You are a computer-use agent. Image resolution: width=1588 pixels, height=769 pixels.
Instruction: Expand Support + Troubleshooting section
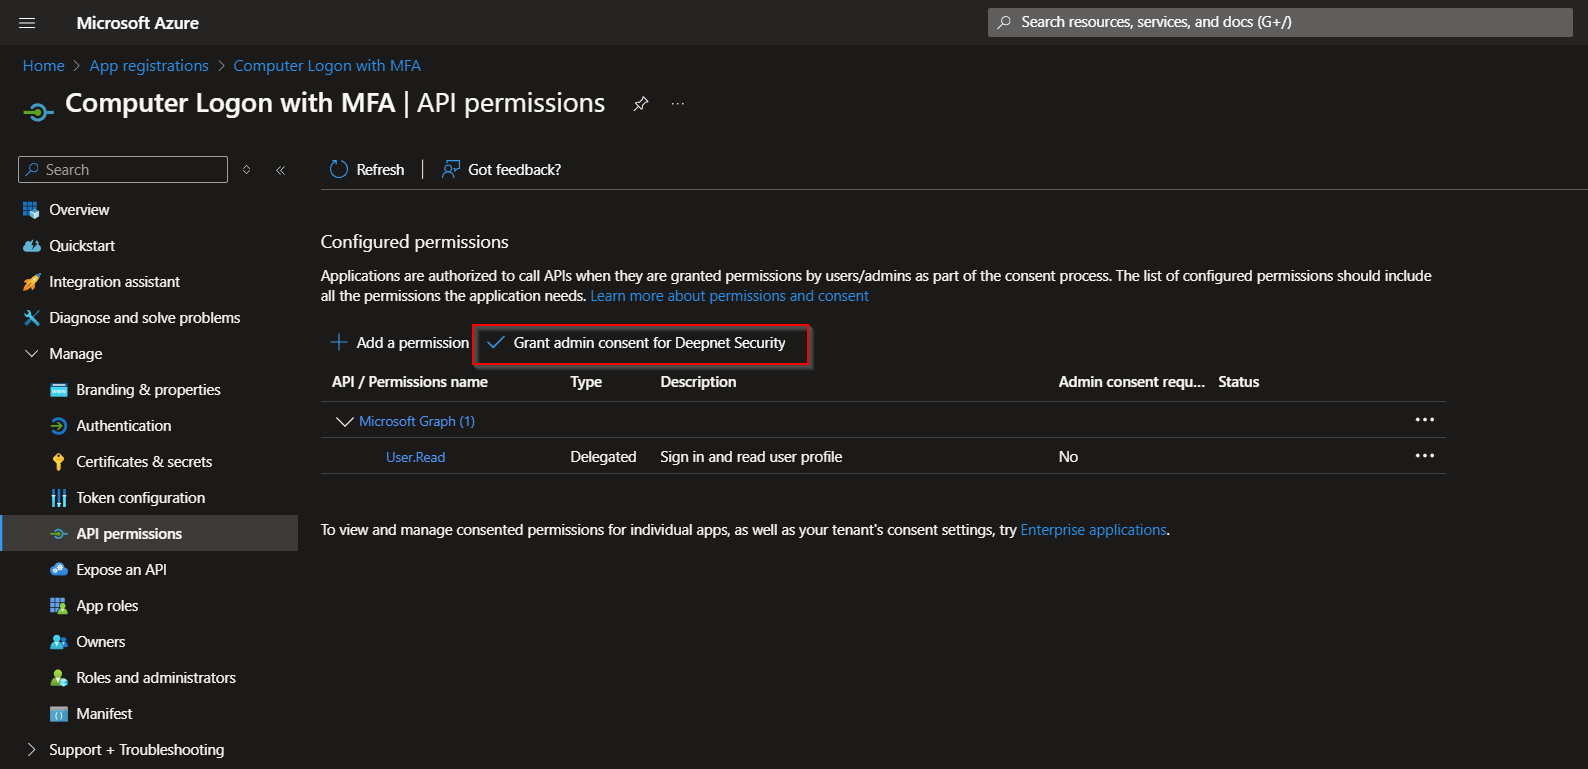32,750
